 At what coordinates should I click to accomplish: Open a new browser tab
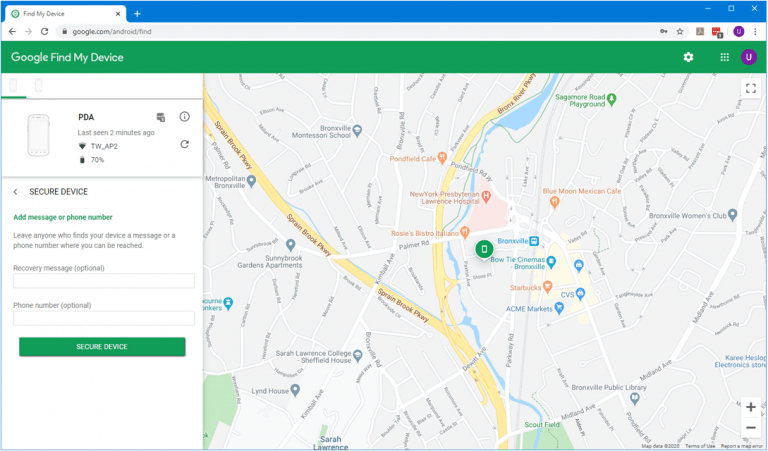137,14
